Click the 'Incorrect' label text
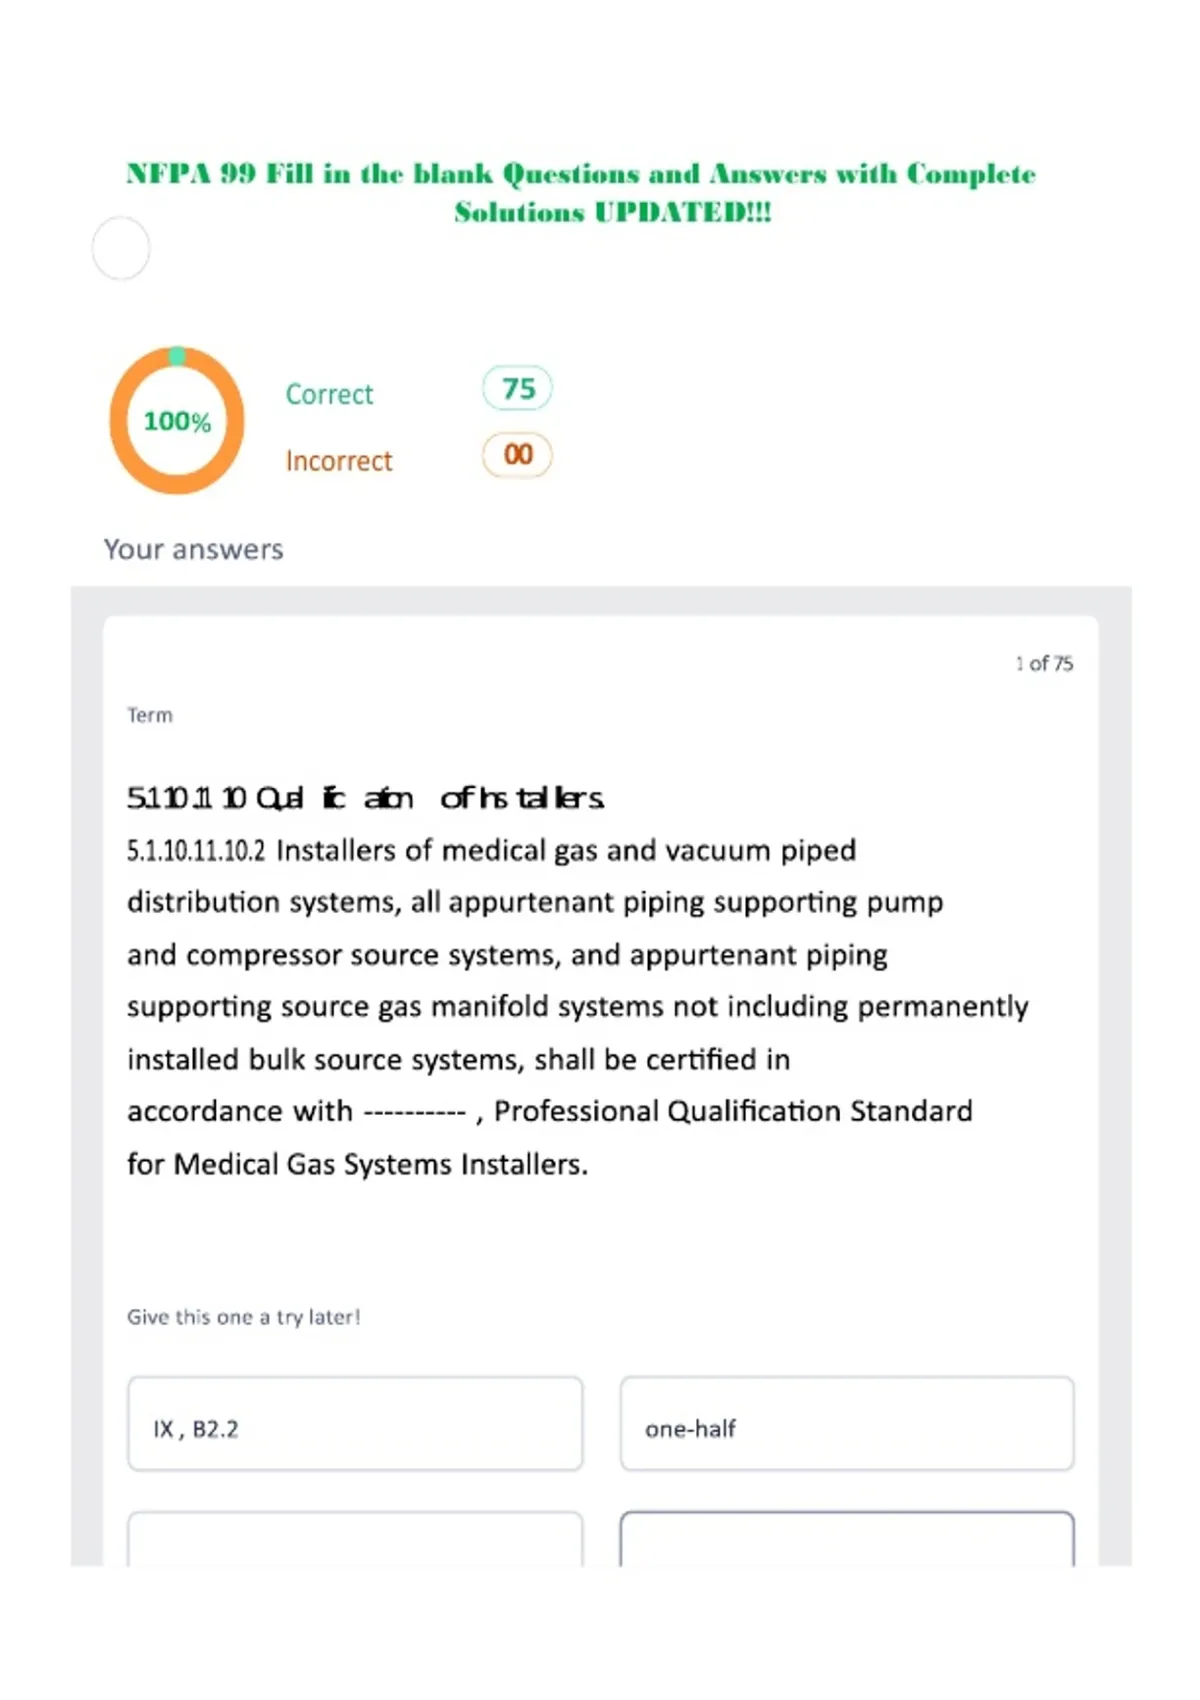Image resolution: width=1200 pixels, height=1700 pixels. tap(339, 461)
